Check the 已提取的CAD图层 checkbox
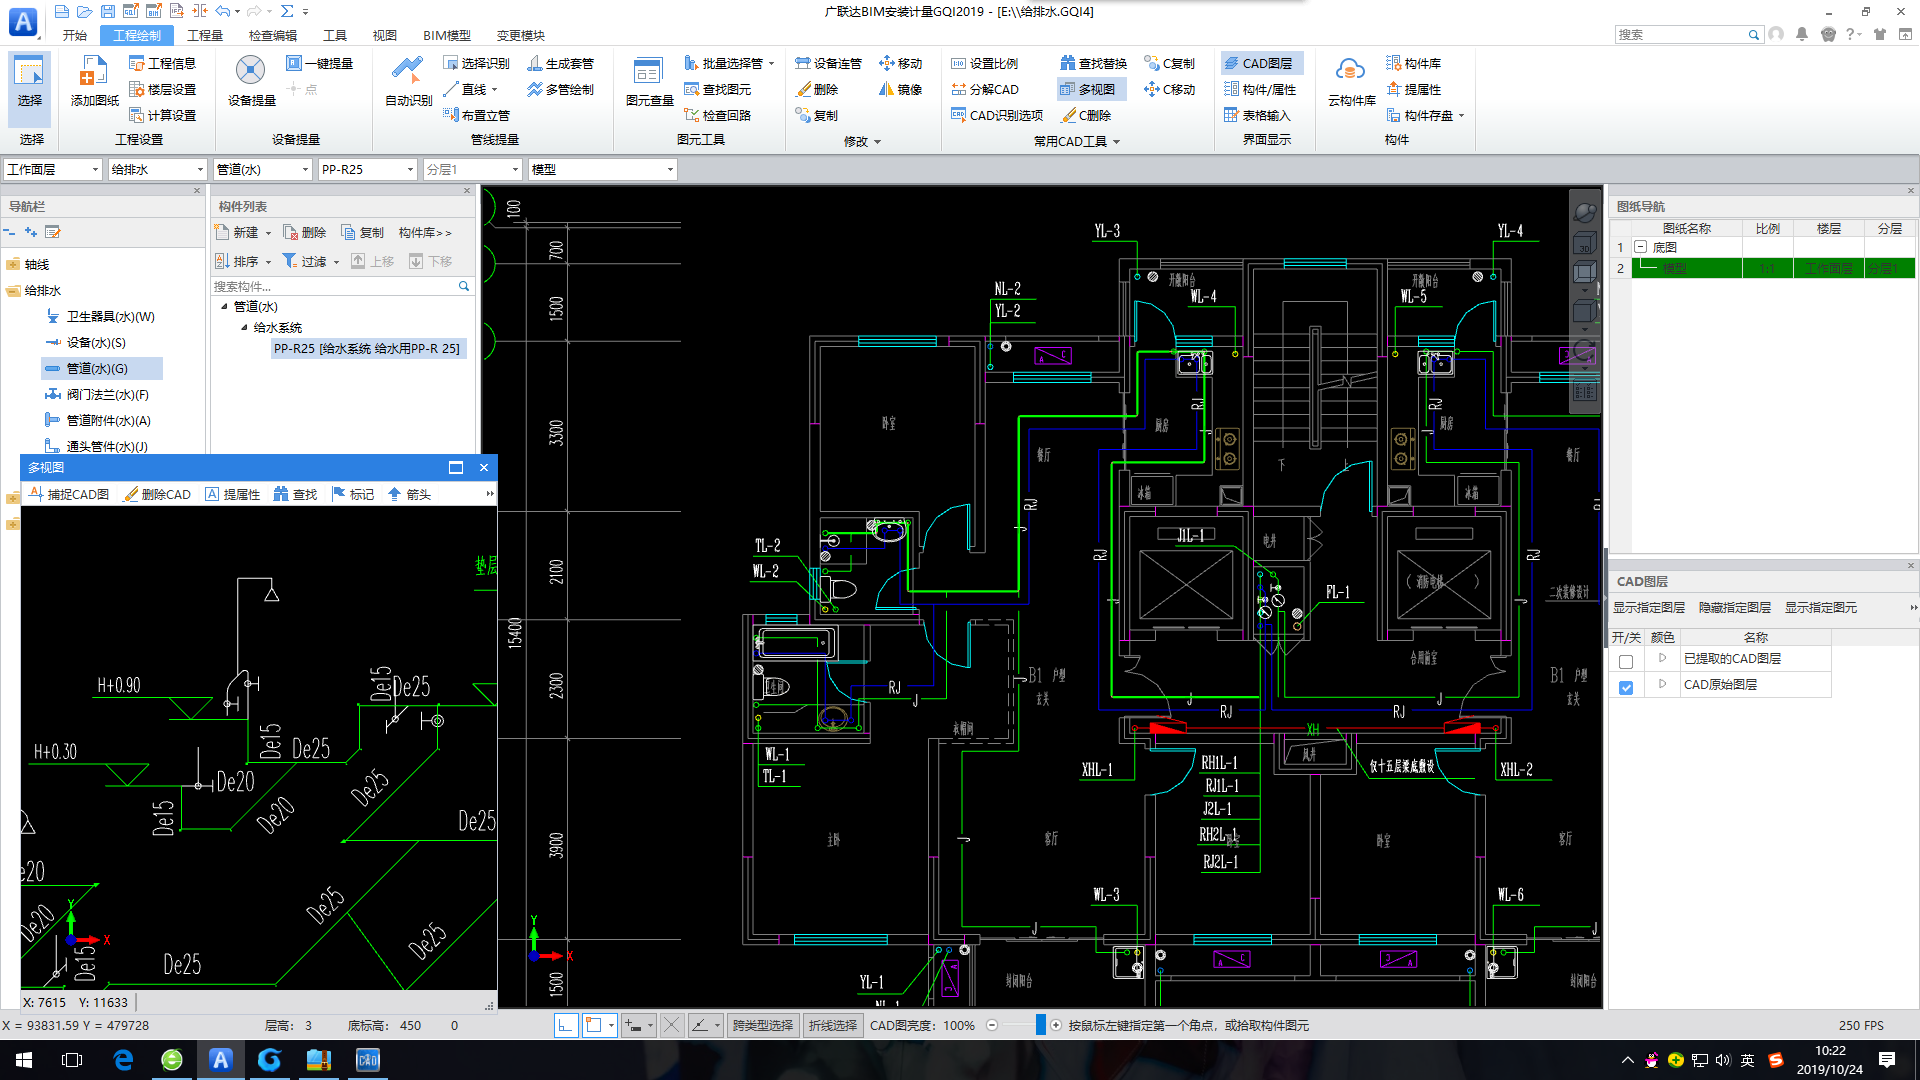The width and height of the screenshot is (1920, 1080). 1626,661
